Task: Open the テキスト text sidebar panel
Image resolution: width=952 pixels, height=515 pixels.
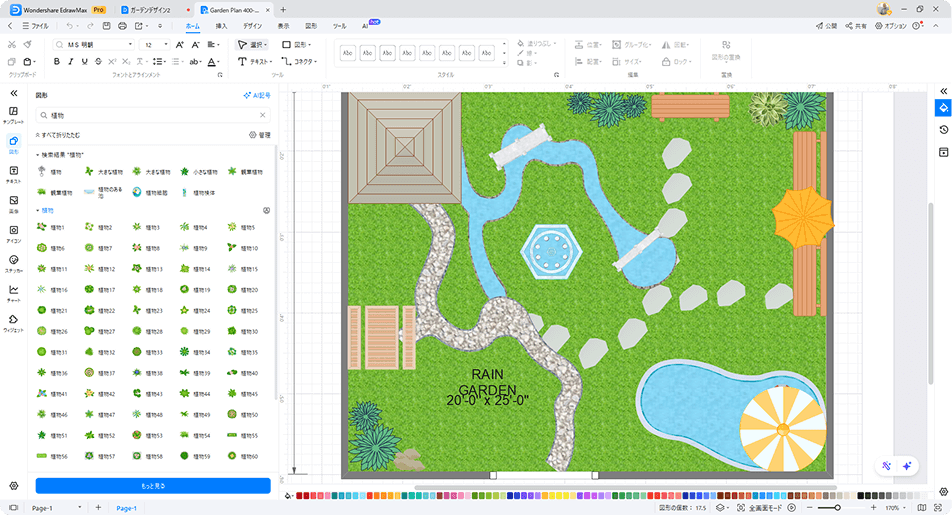Action: pyautogui.click(x=13, y=174)
